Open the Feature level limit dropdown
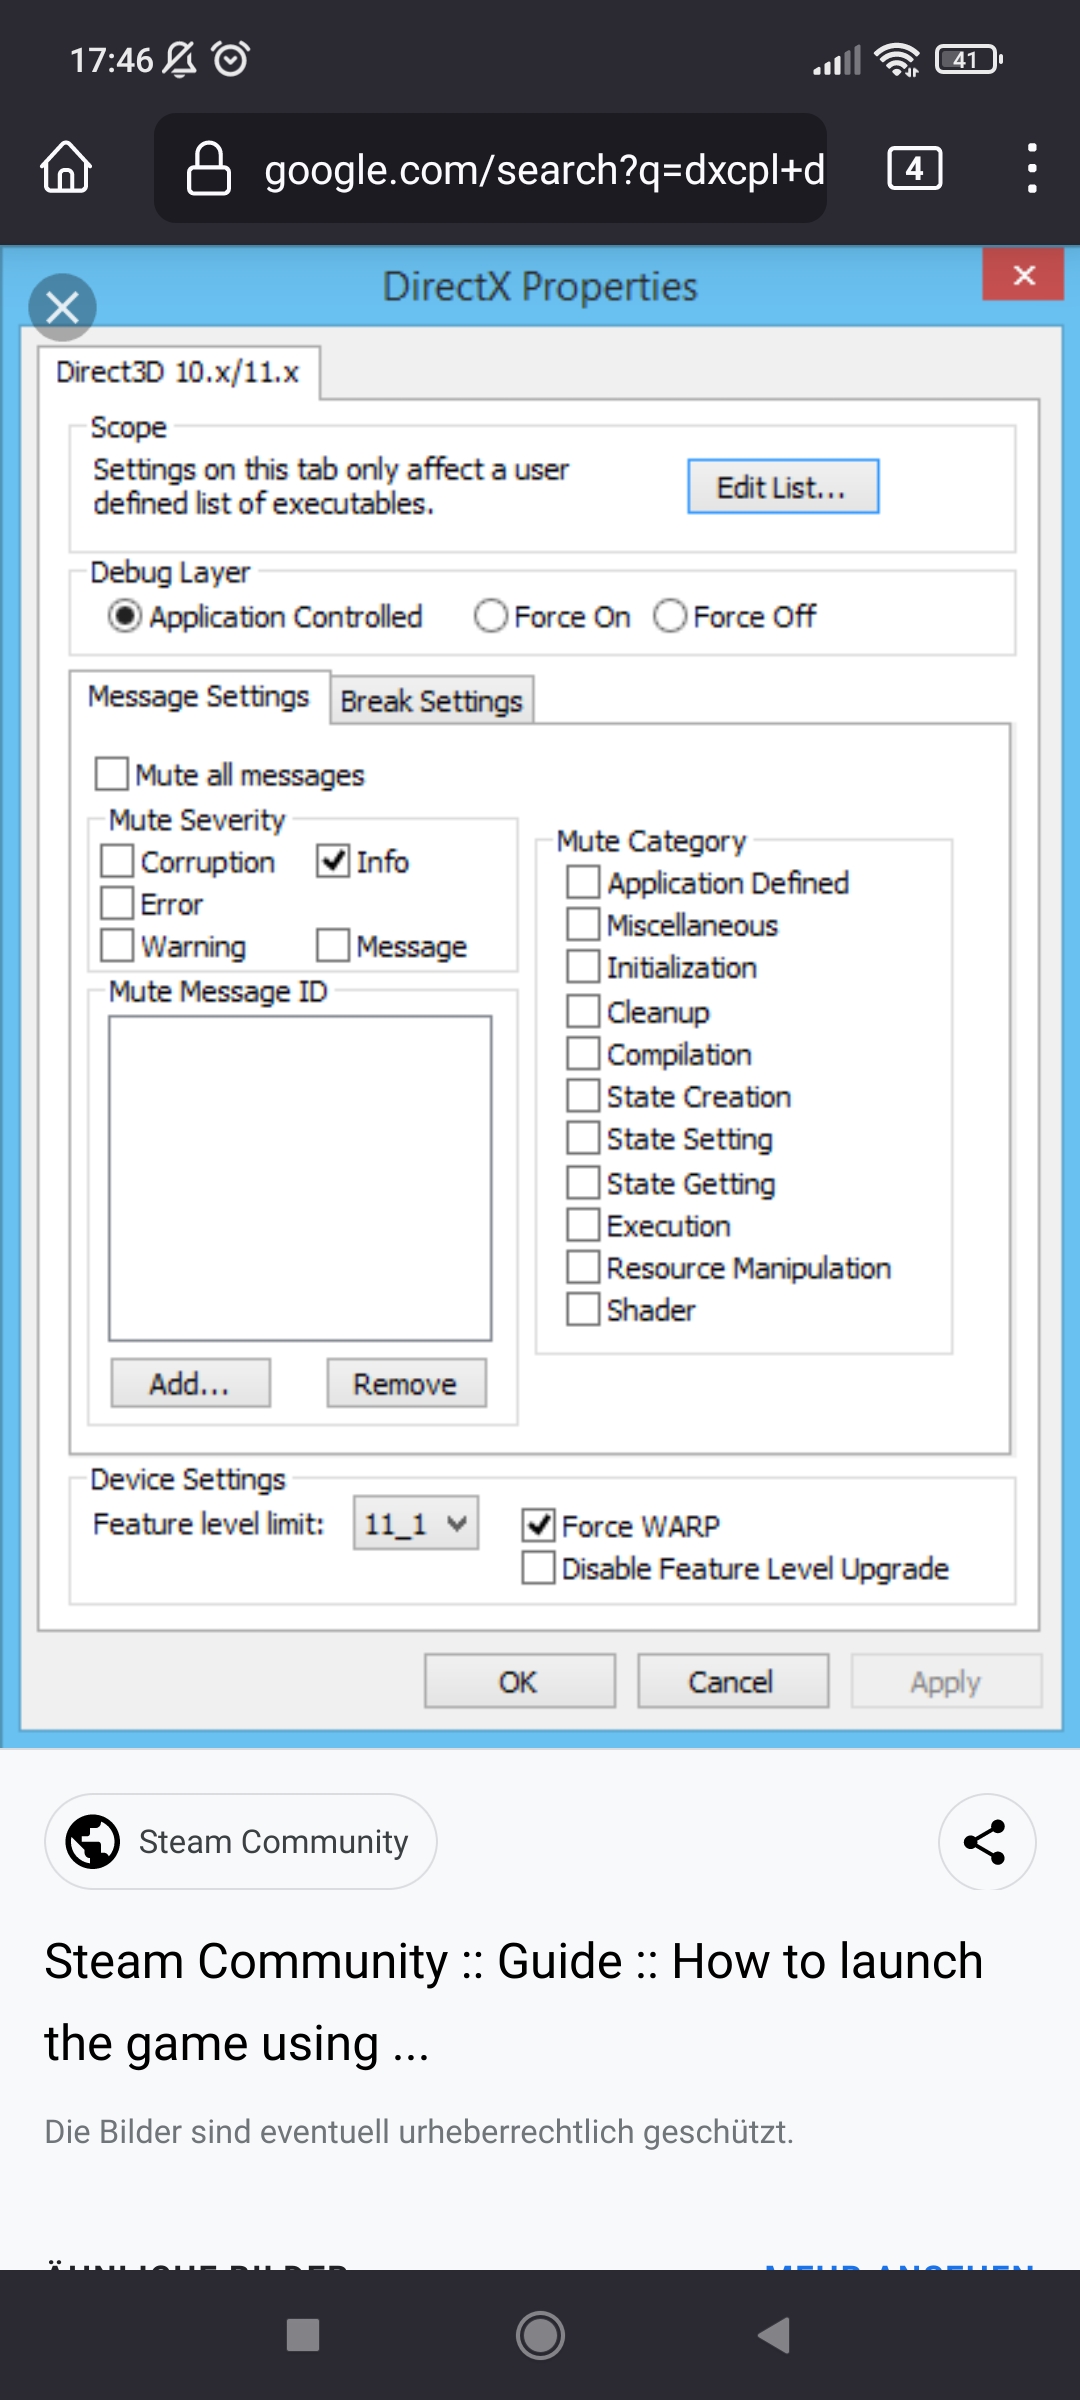The image size is (1080, 2400). pyautogui.click(x=416, y=1523)
